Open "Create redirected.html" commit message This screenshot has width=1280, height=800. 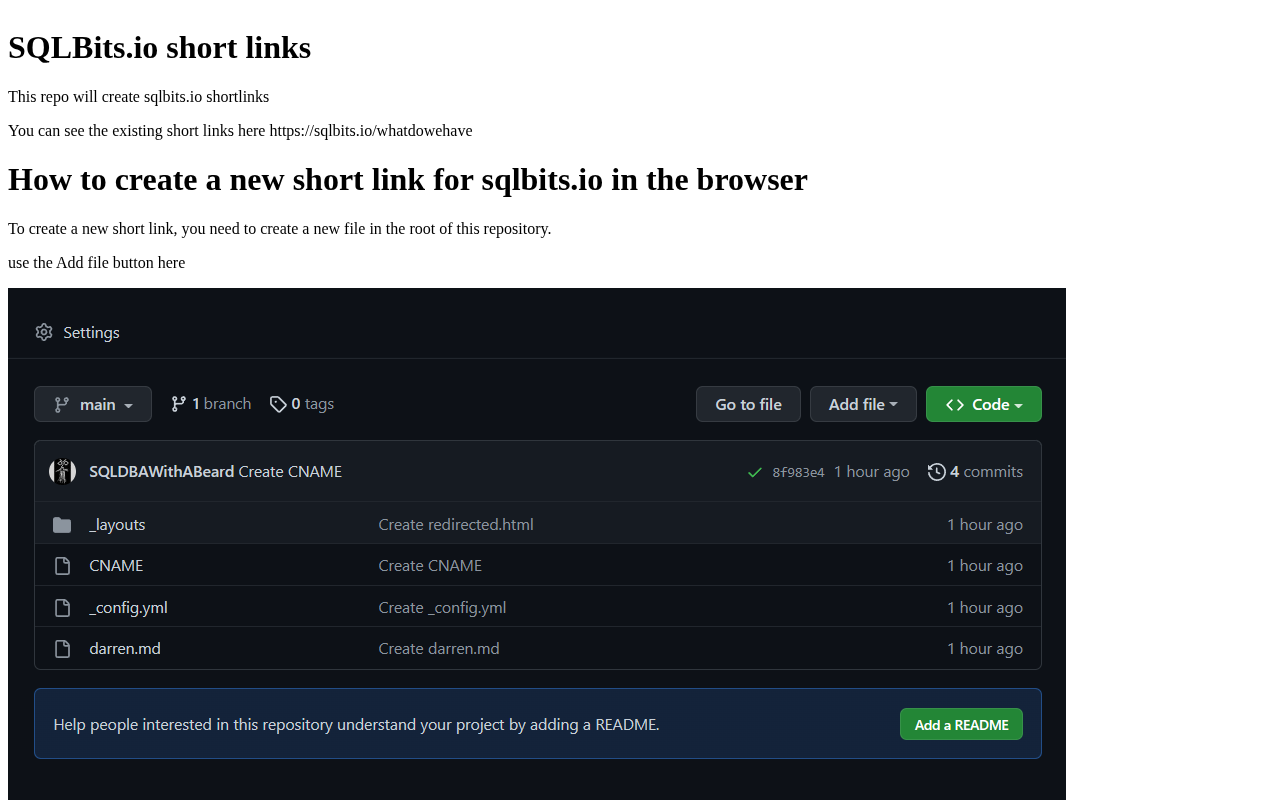[x=456, y=524]
